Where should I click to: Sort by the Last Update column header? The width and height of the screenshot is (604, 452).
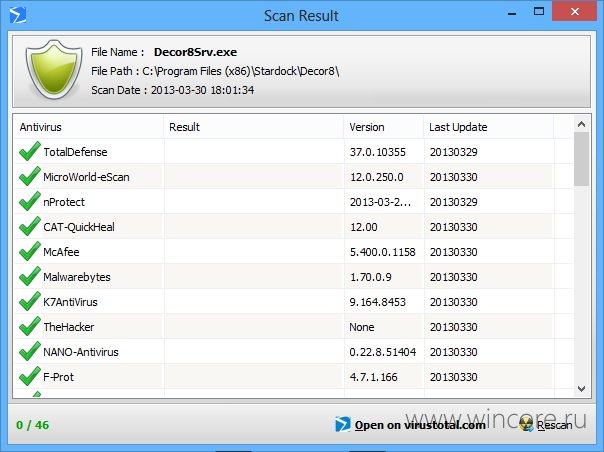tap(488, 127)
